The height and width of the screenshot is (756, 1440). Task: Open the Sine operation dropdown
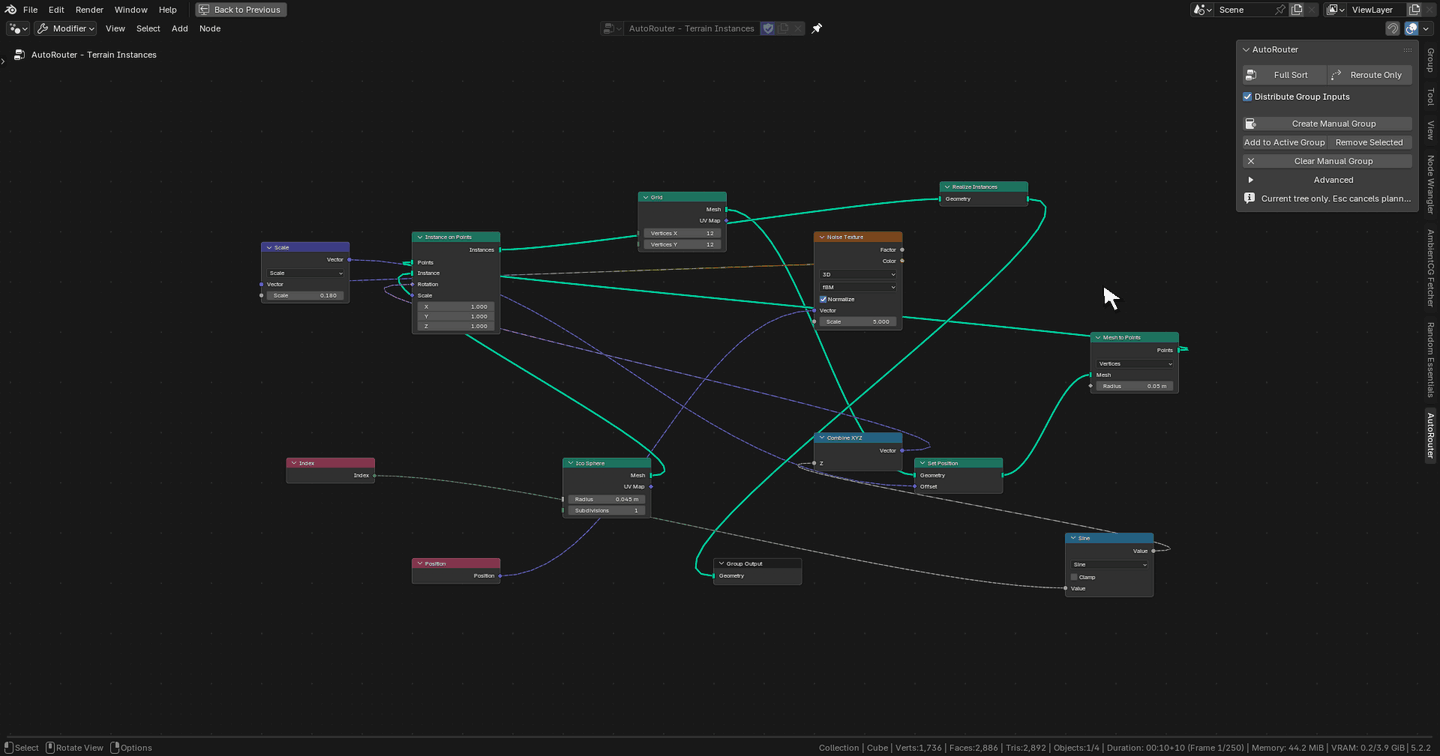[1109, 565]
